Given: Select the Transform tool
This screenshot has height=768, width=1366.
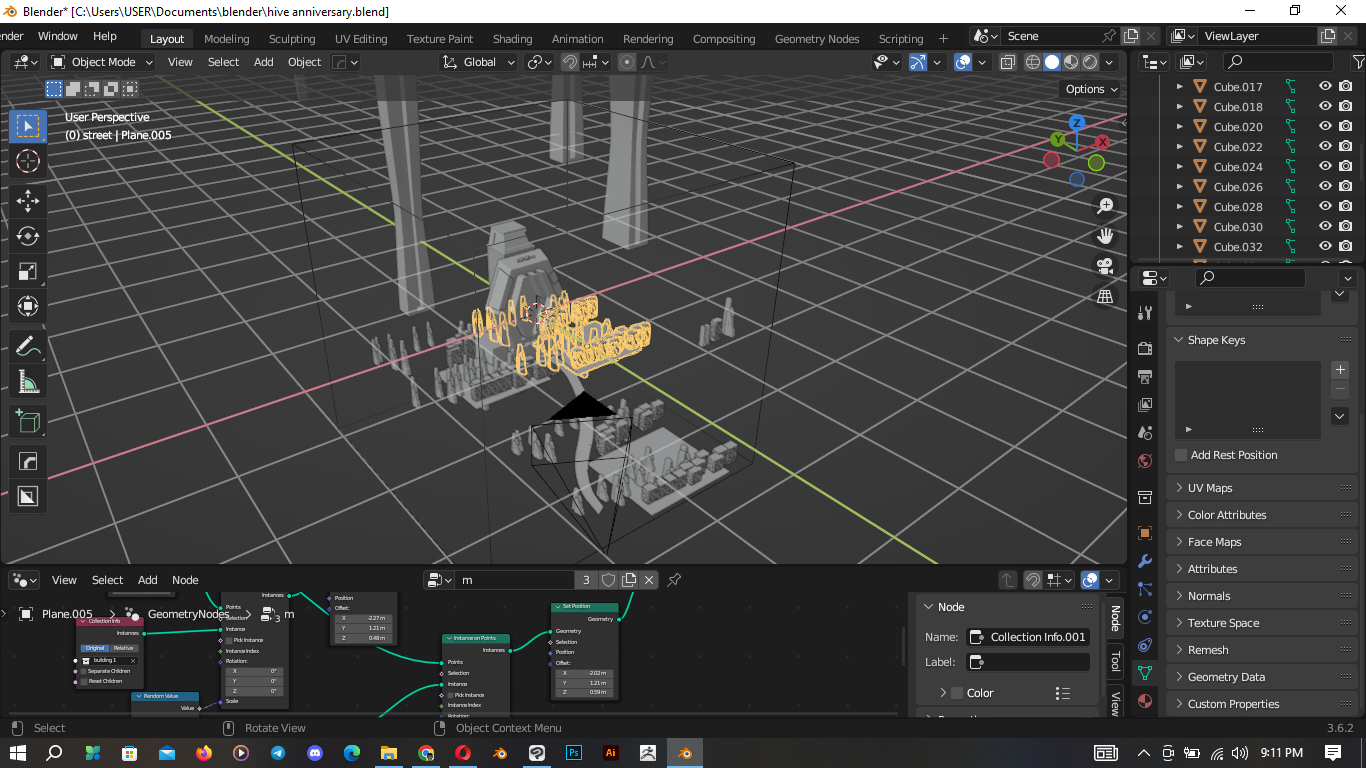Looking at the screenshot, I should (28, 307).
